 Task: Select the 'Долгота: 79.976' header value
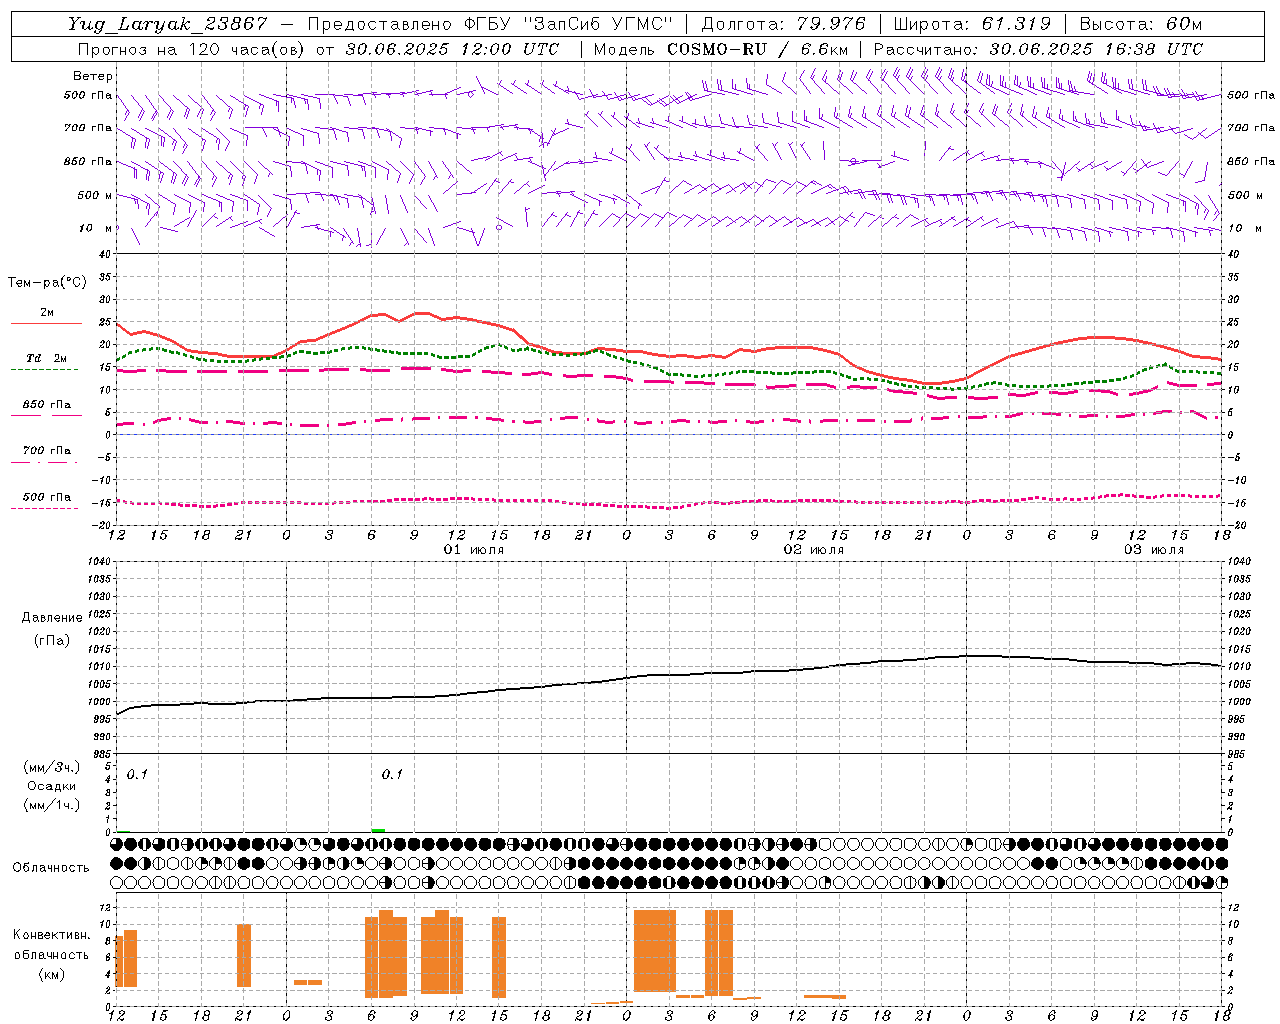click(784, 24)
